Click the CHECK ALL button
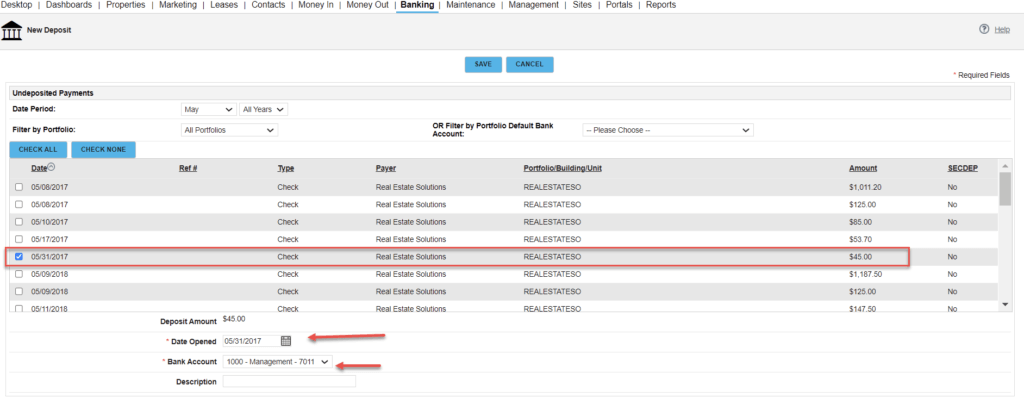This screenshot has width=1024, height=410. pyautogui.click(x=38, y=150)
